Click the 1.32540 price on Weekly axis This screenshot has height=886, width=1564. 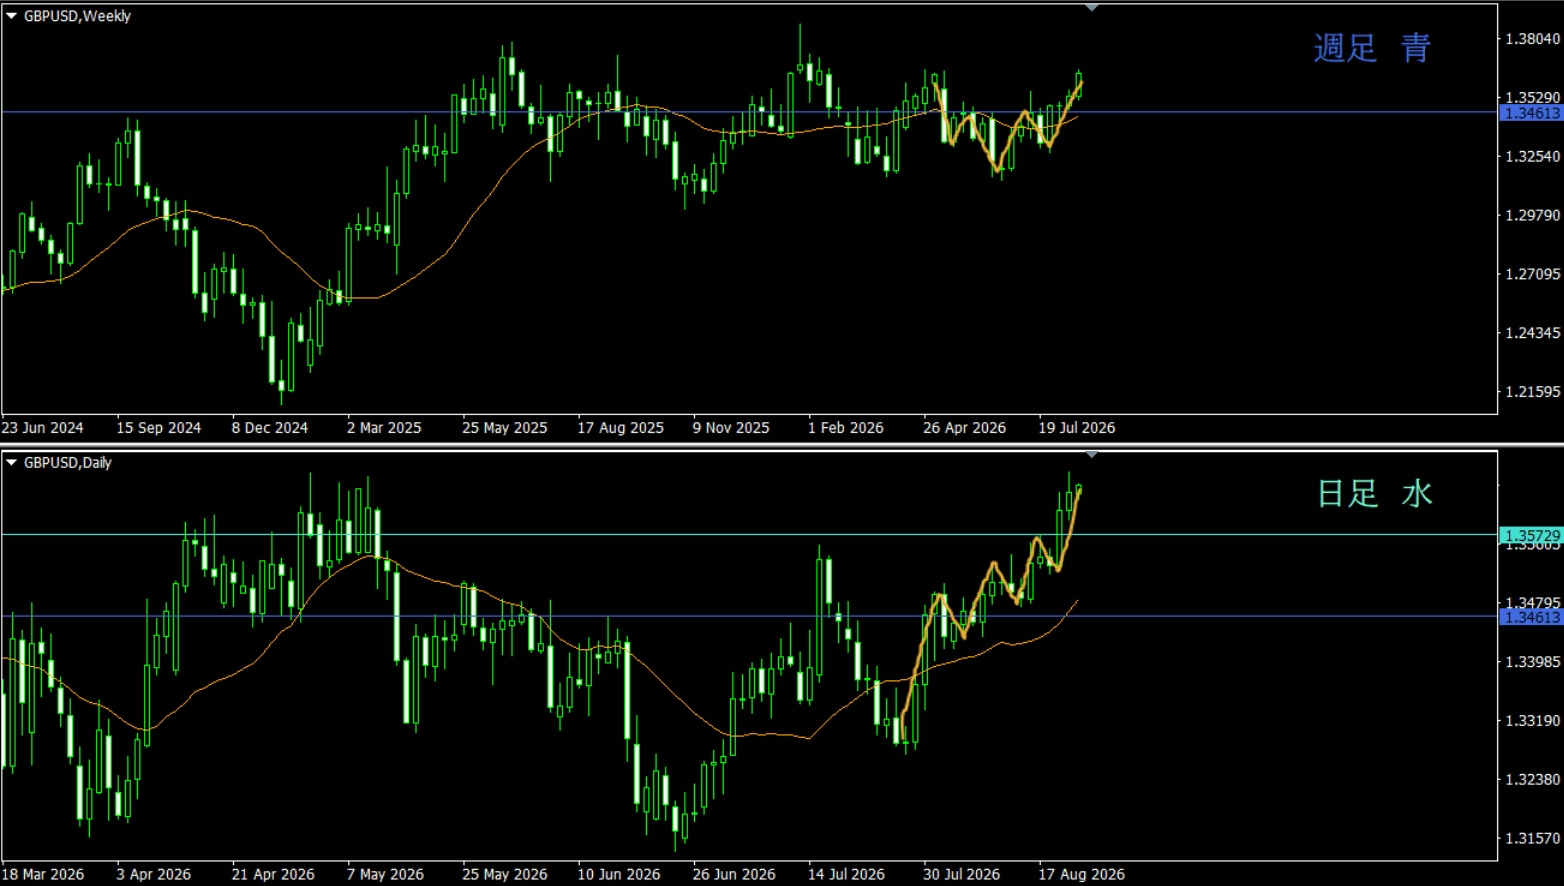(1532, 157)
